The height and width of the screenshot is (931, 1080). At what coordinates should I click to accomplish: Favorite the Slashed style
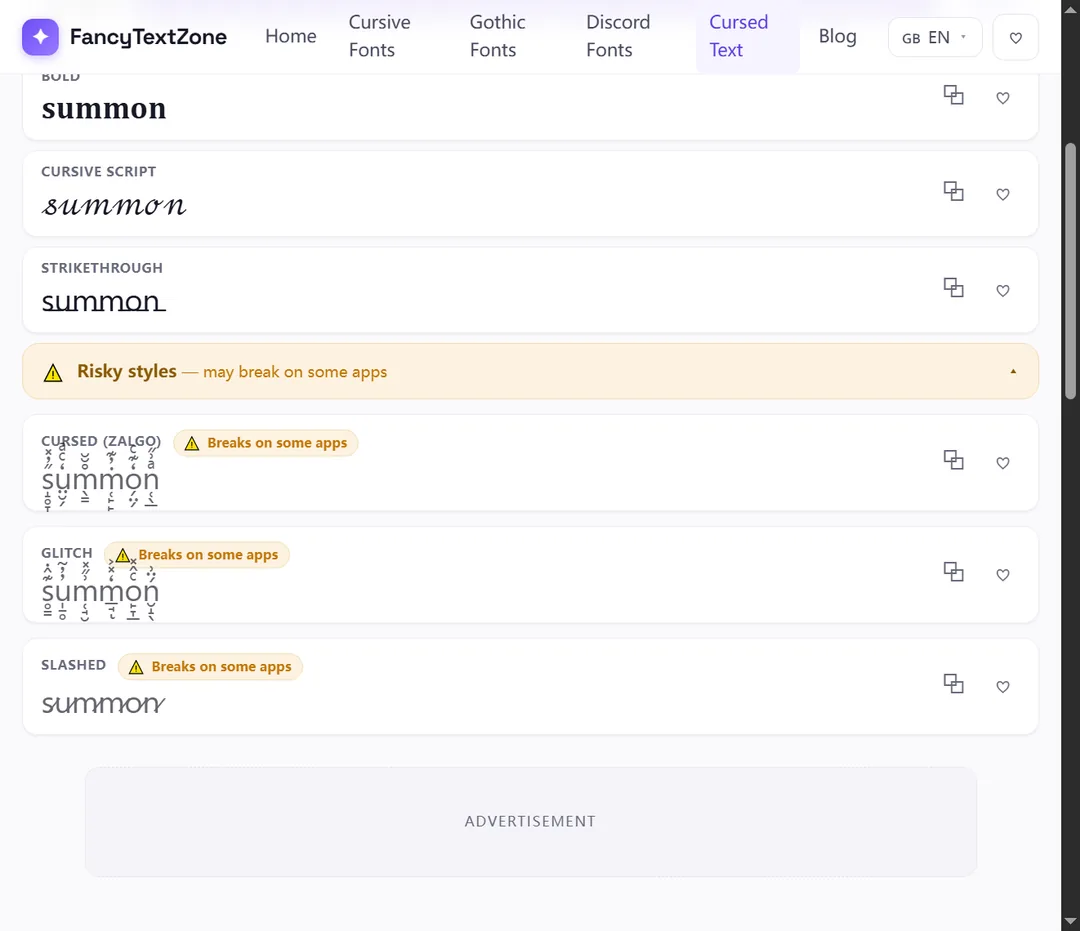click(x=1003, y=687)
